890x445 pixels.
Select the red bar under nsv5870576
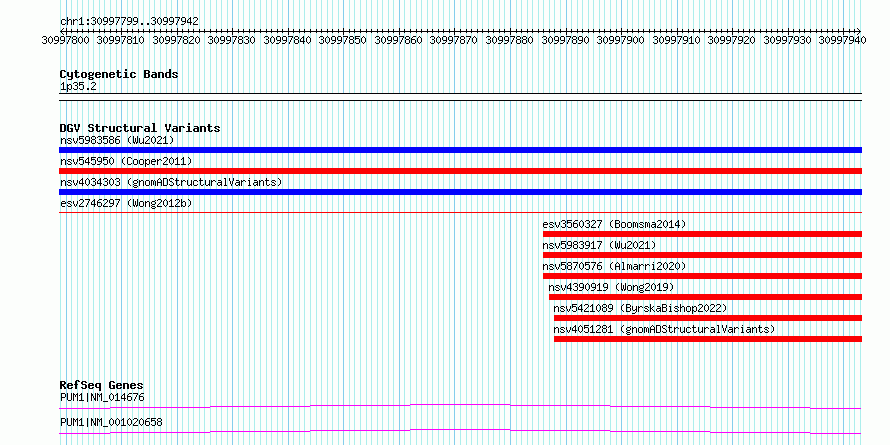pos(702,276)
